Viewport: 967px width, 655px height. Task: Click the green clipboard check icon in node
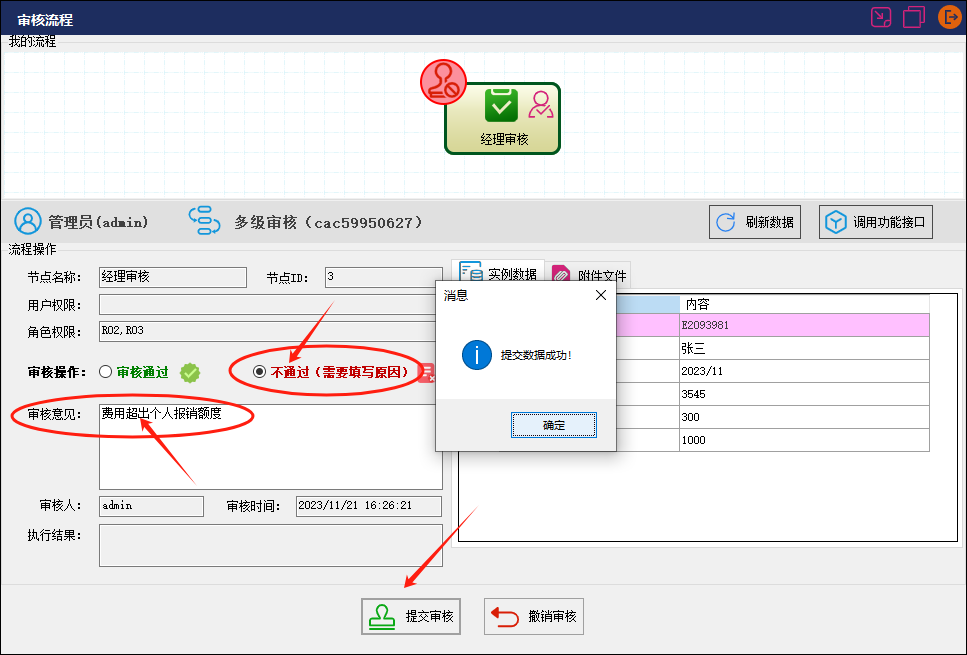tap(501, 105)
